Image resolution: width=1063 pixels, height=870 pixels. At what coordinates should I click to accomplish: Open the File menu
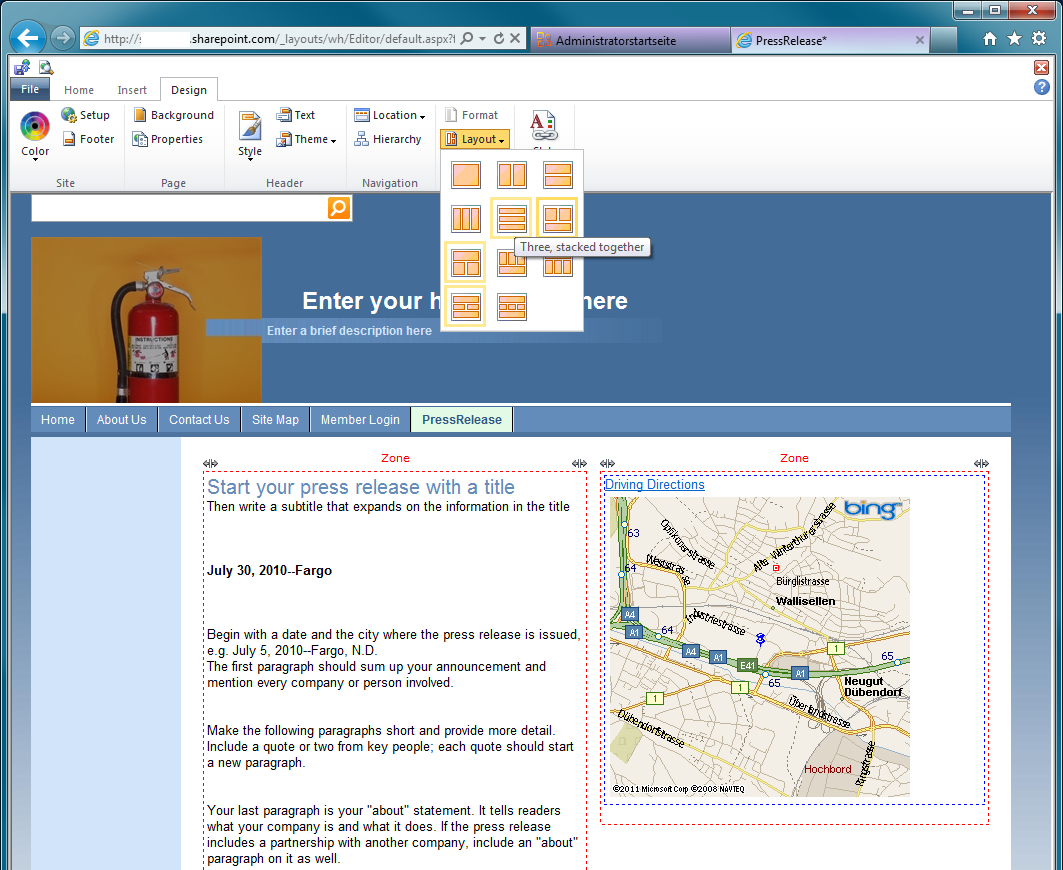(30, 90)
